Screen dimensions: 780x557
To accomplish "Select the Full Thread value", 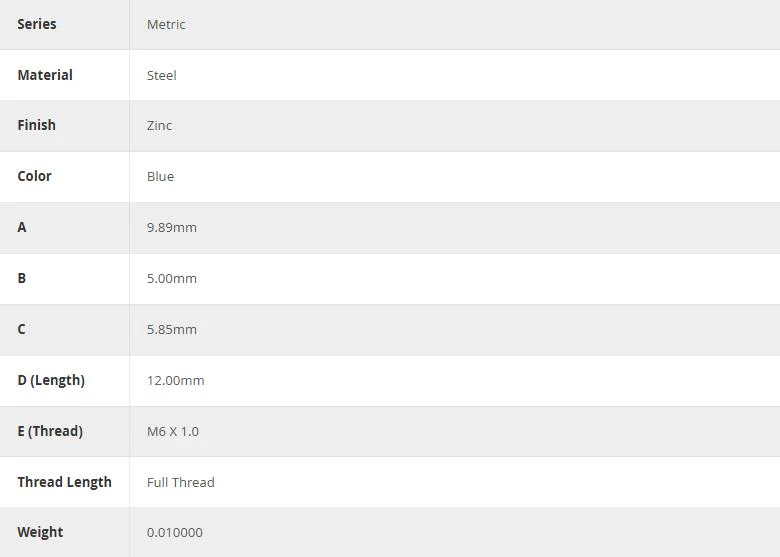I will 181,482.
